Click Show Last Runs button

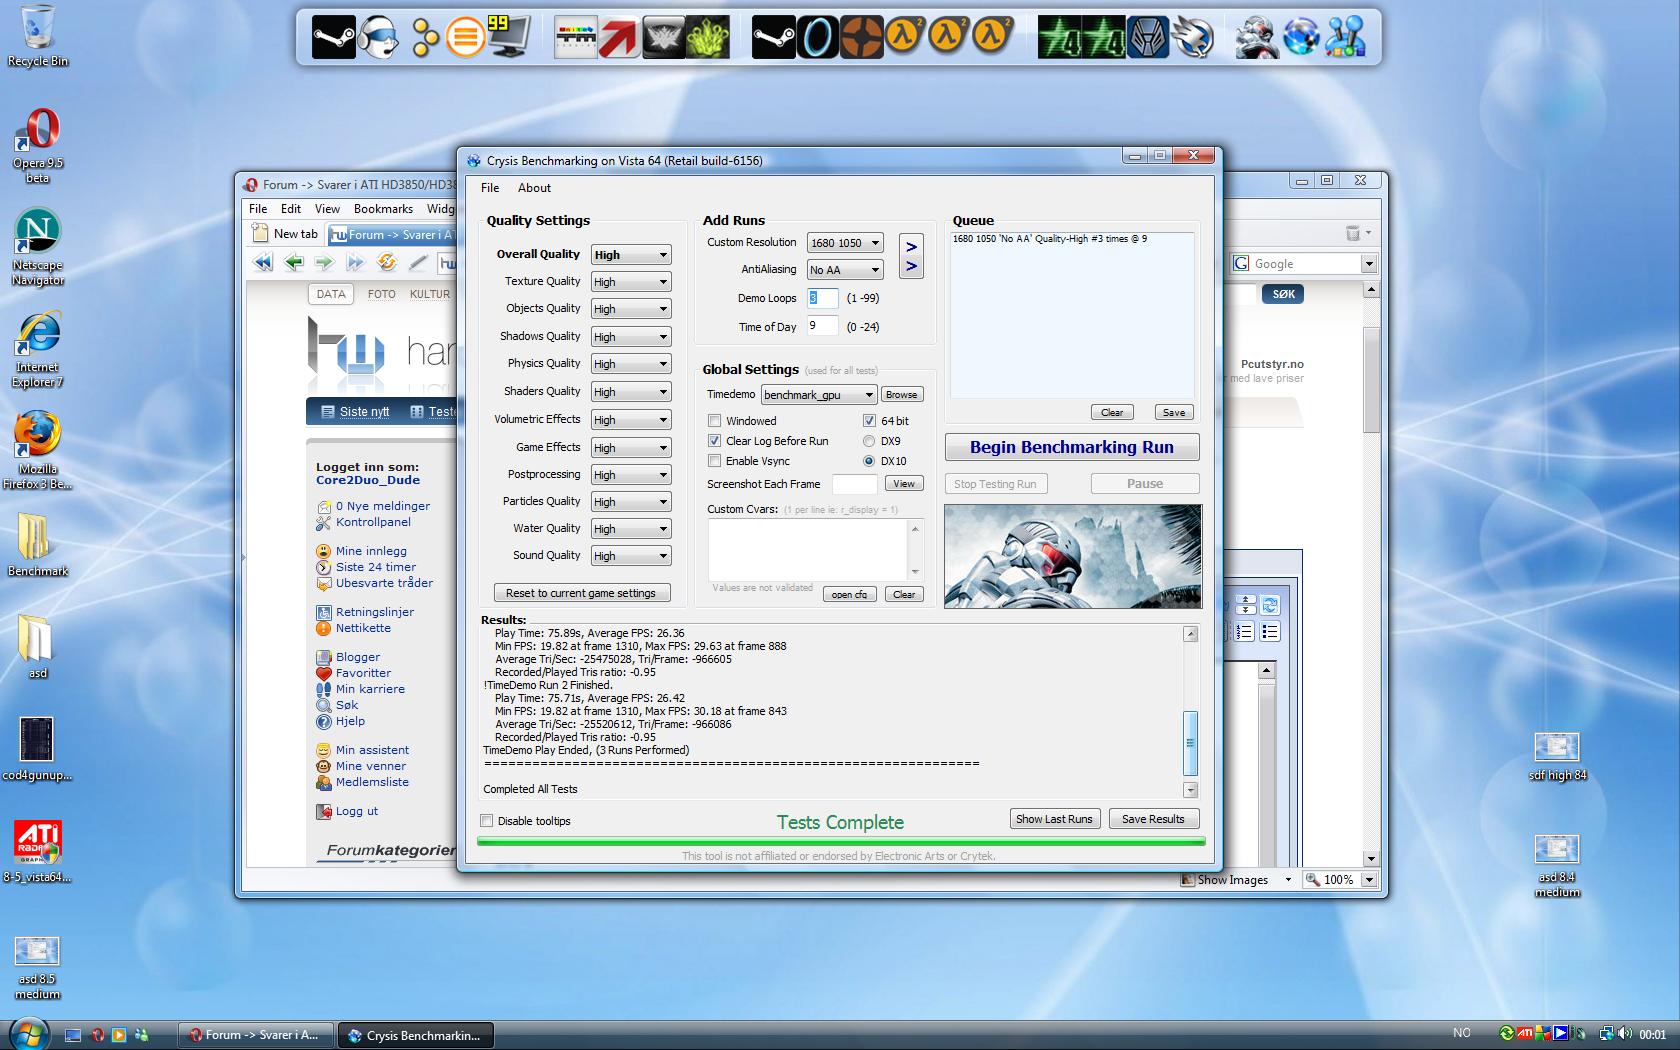point(1054,819)
